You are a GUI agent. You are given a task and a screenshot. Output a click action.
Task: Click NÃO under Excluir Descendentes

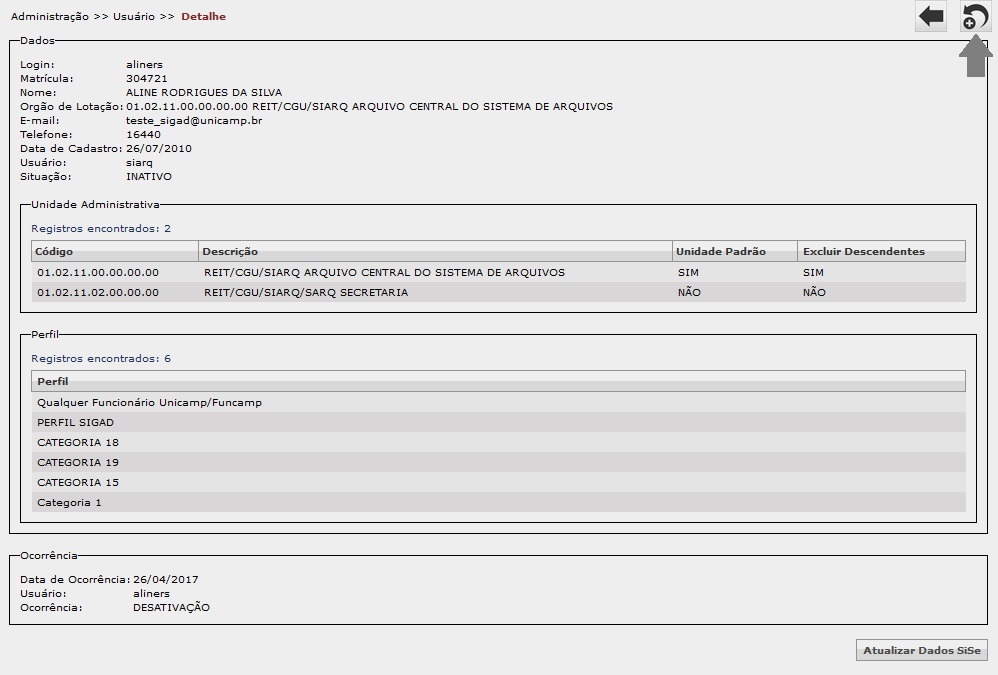point(814,293)
